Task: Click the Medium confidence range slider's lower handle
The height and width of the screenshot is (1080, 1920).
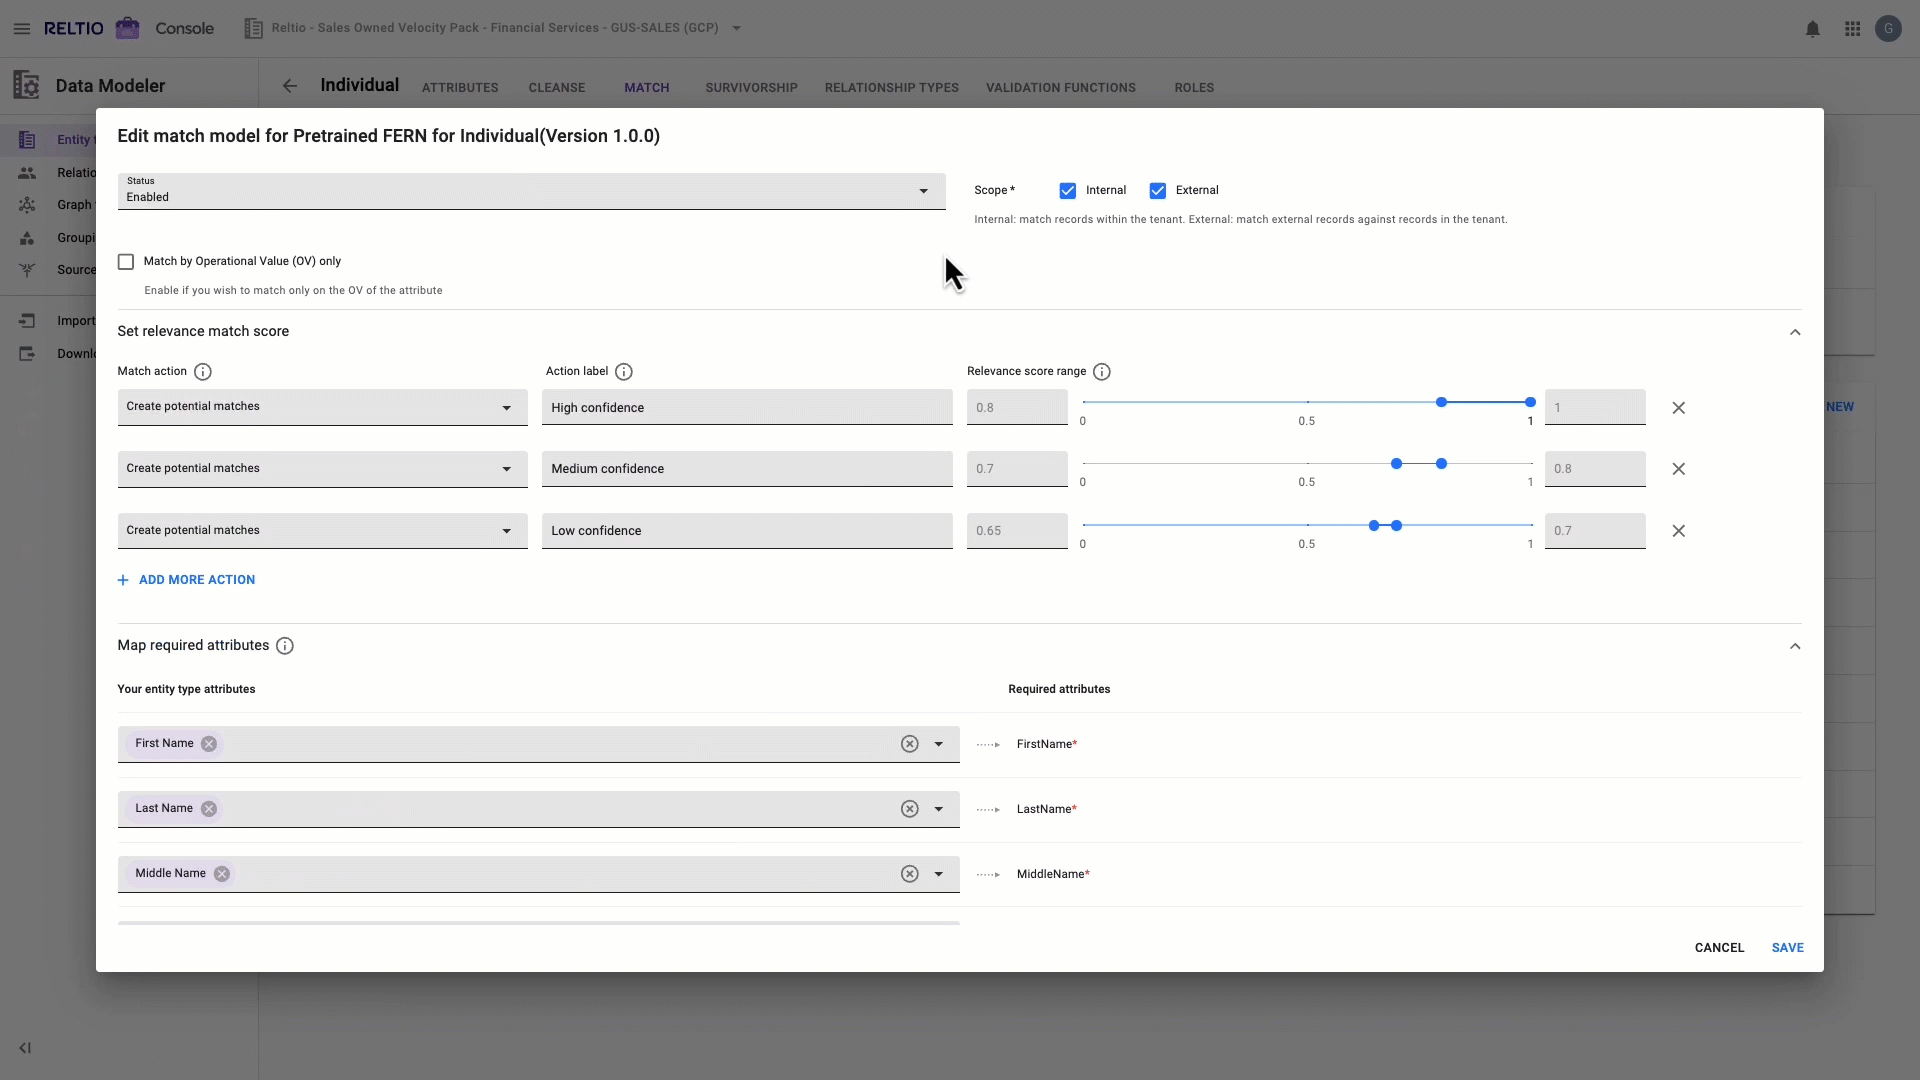Action: click(1396, 464)
